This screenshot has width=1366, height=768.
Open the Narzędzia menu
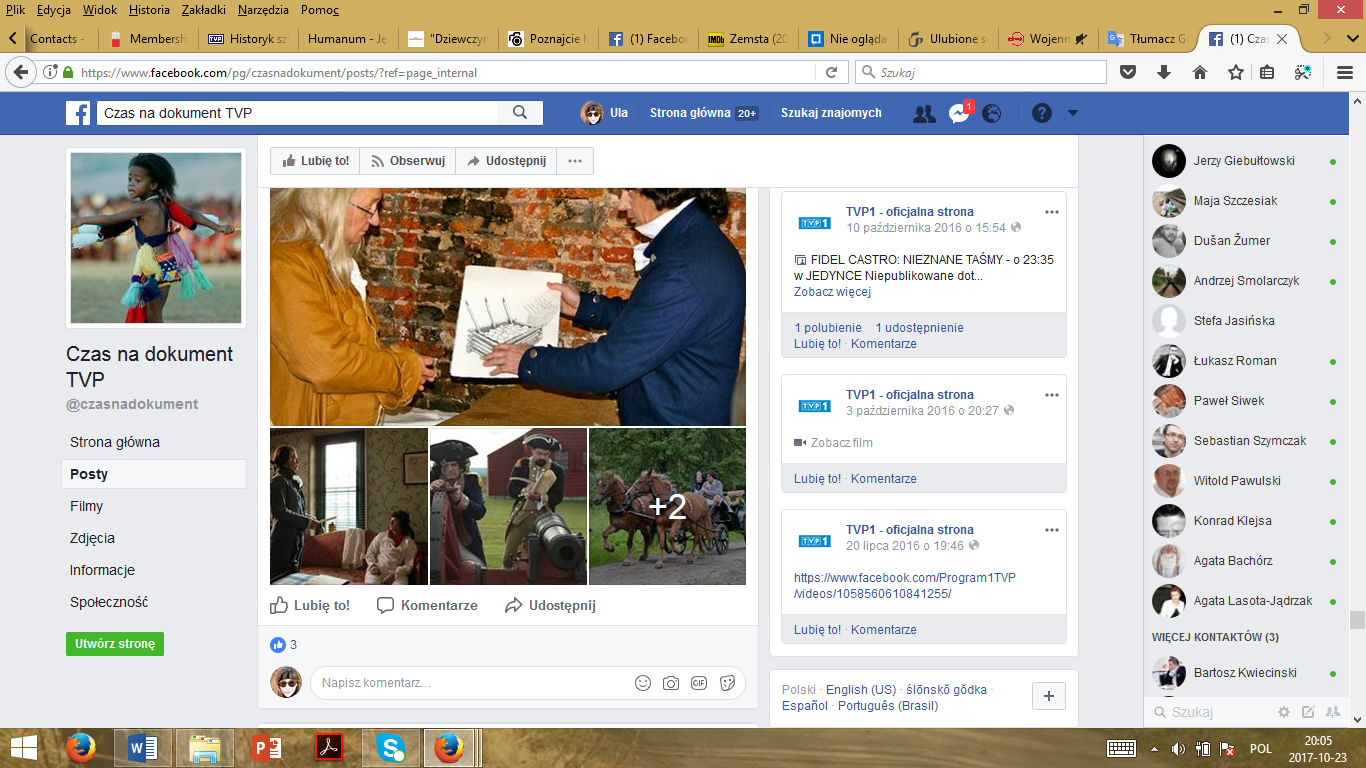point(261,10)
